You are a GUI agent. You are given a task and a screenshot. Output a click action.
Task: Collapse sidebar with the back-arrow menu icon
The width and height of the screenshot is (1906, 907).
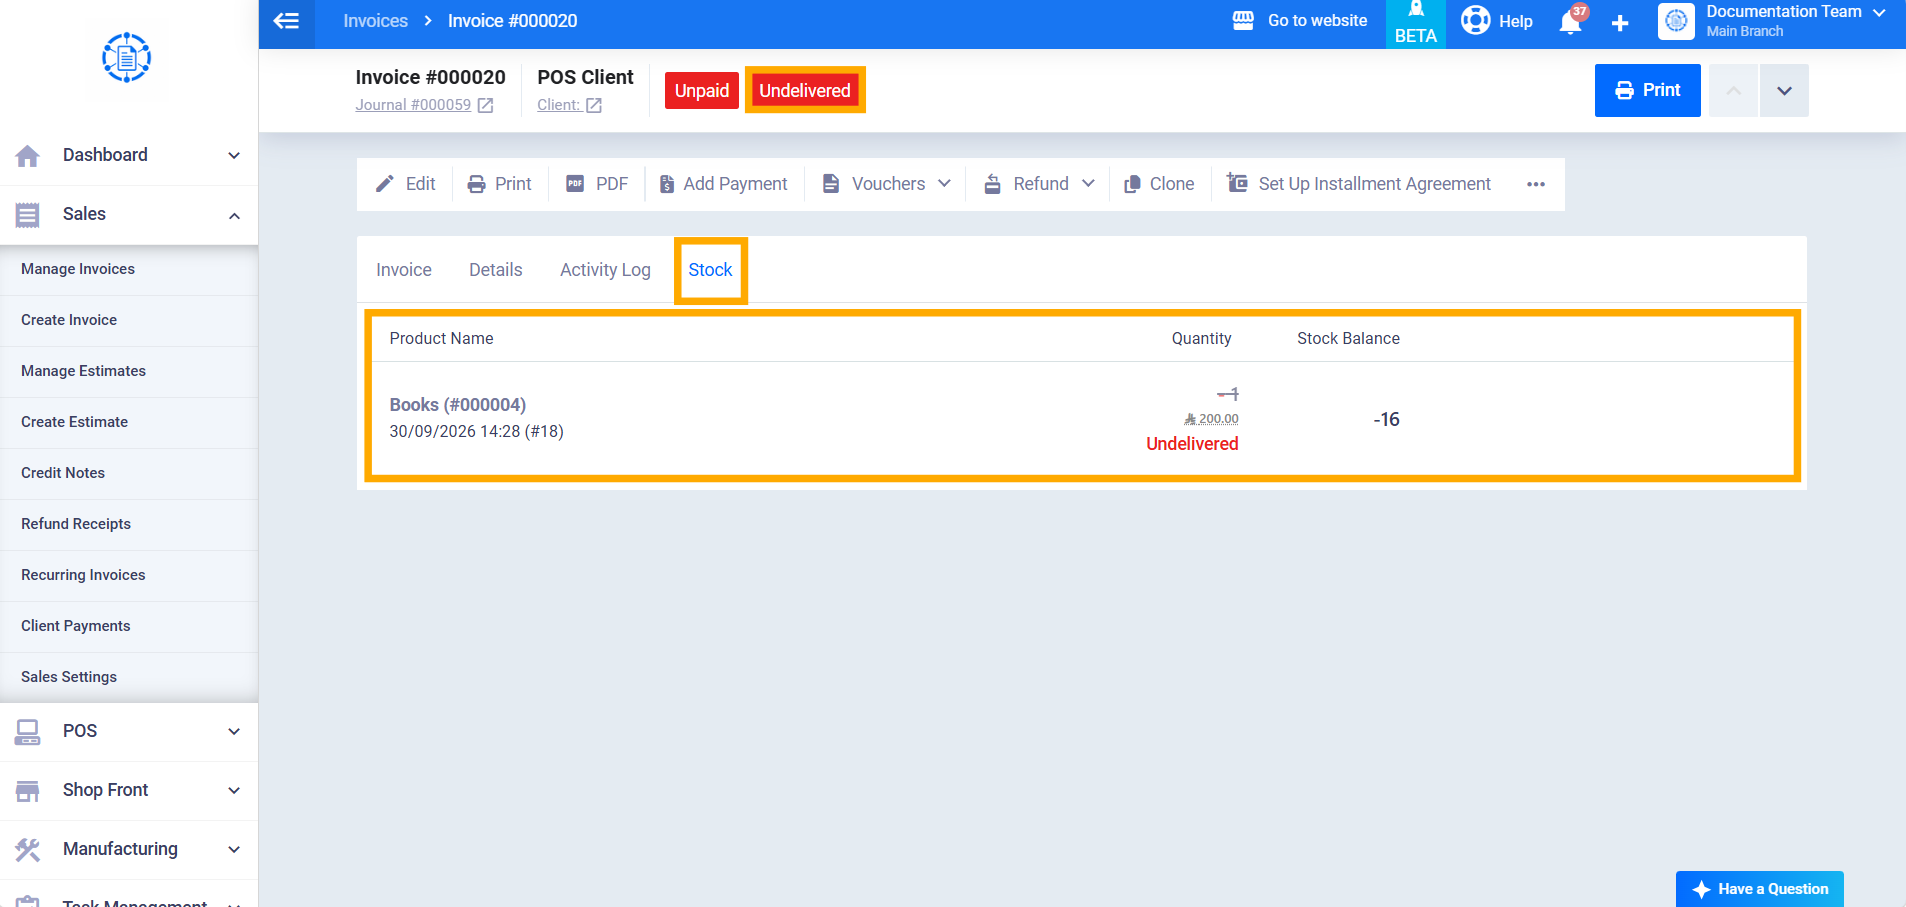[x=286, y=21]
